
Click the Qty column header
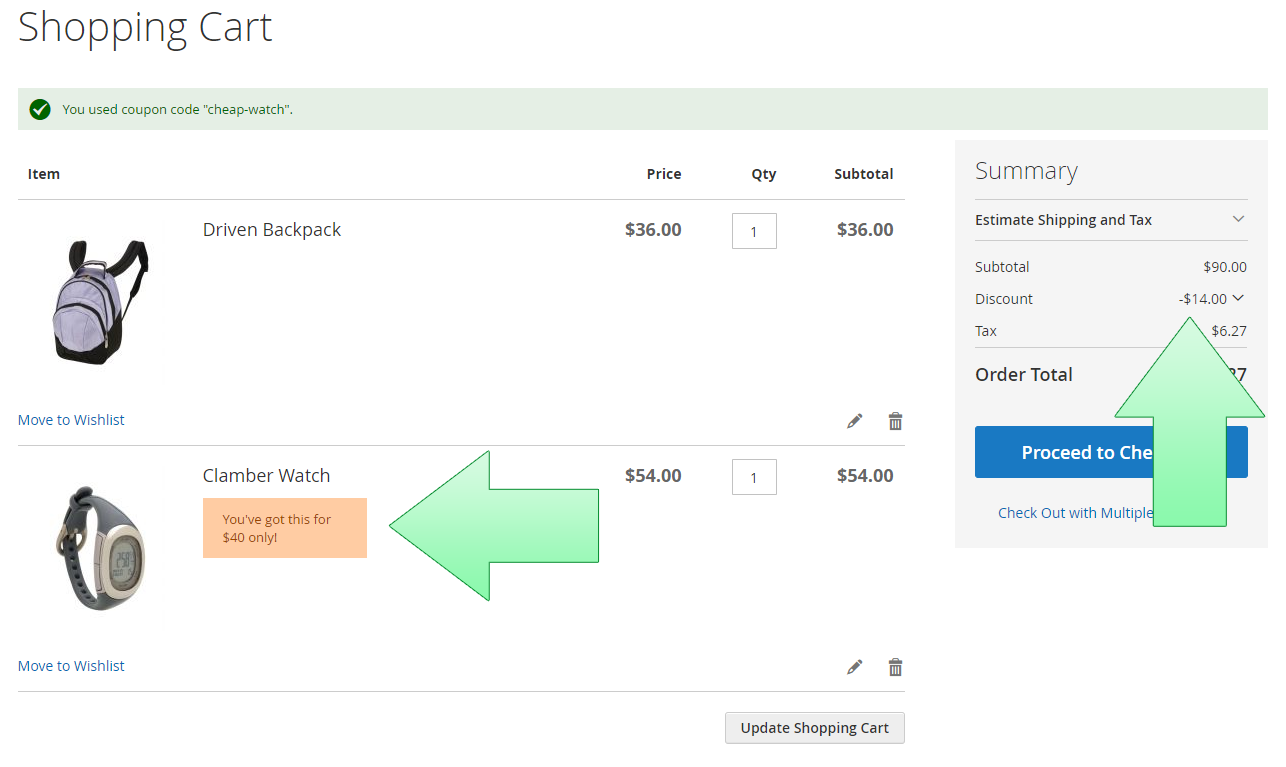[764, 174]
